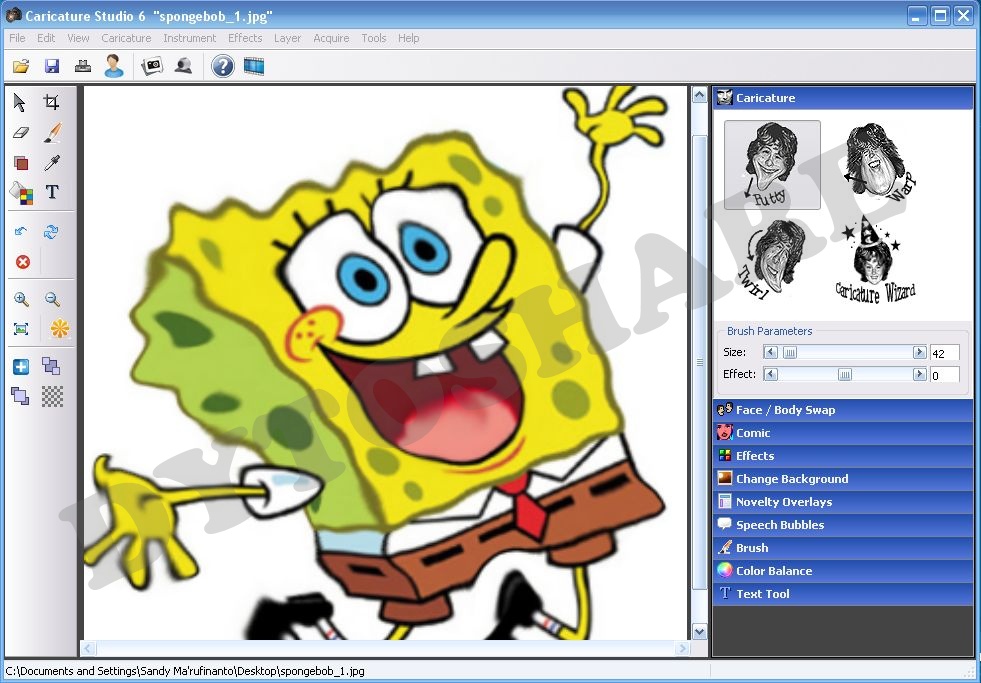
Task: Expand the Brush panel
Action: click(x=843, y=548)
